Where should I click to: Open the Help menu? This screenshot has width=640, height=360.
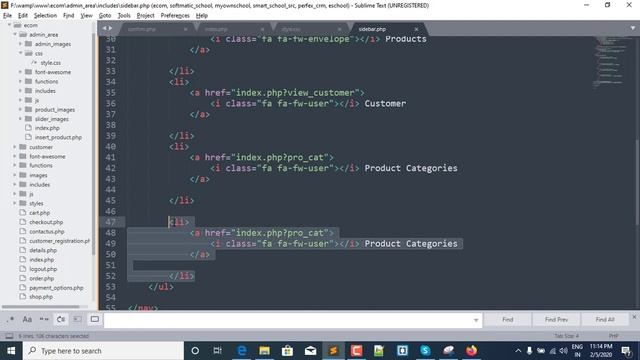click(x=202, y=16)
